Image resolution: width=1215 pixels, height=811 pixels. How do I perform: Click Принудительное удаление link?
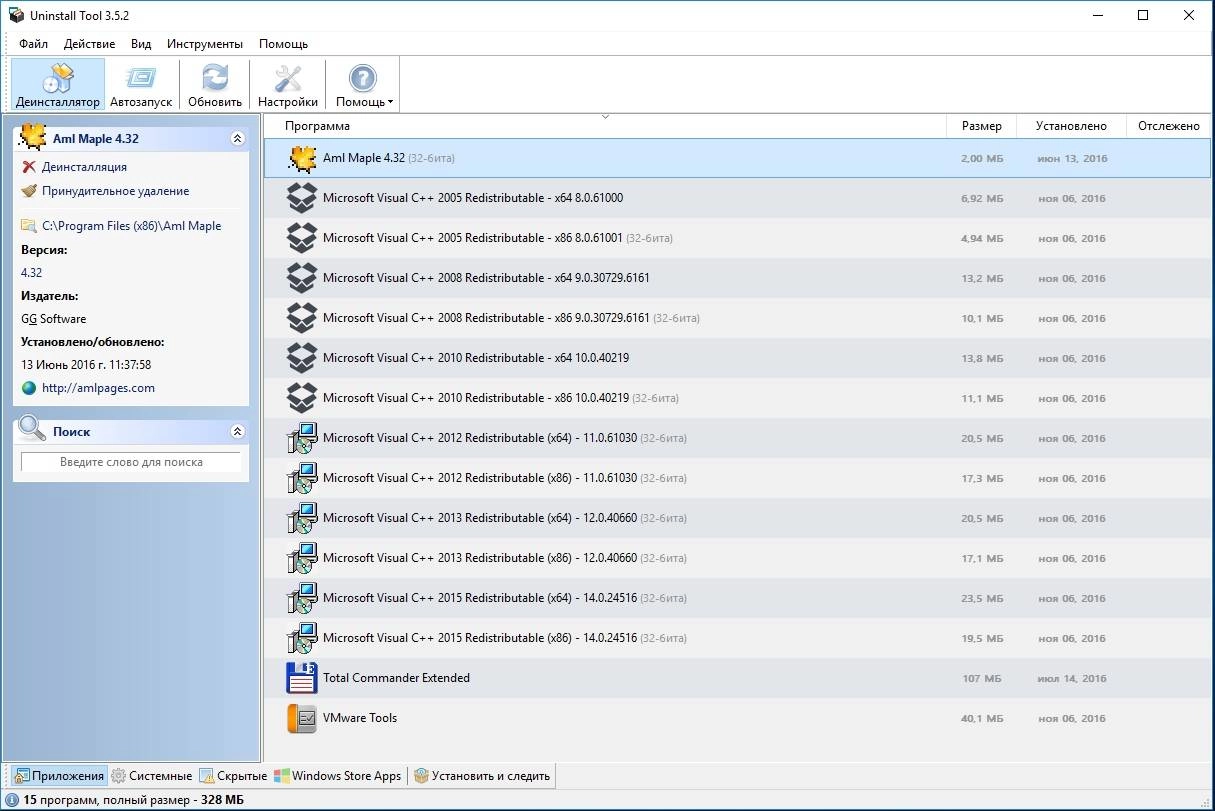coord(115,191)
